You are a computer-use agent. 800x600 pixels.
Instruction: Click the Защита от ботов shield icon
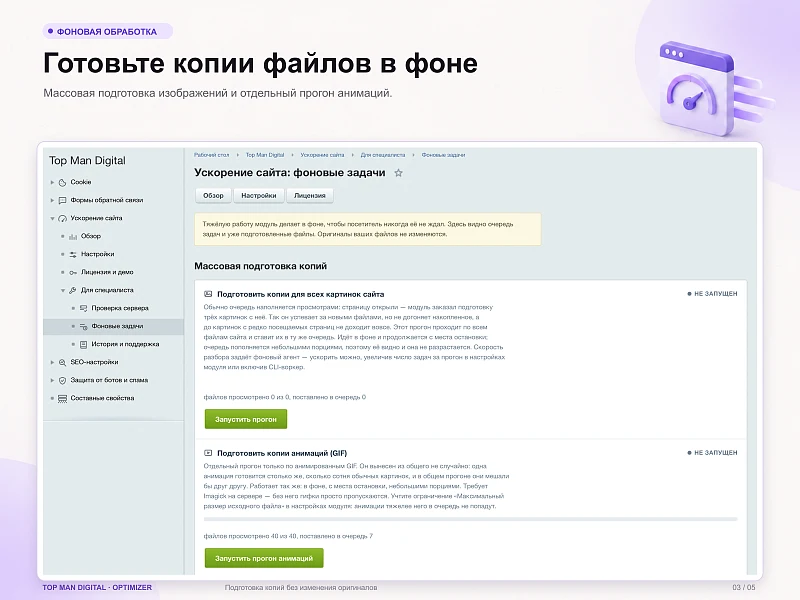coord(62,380)
